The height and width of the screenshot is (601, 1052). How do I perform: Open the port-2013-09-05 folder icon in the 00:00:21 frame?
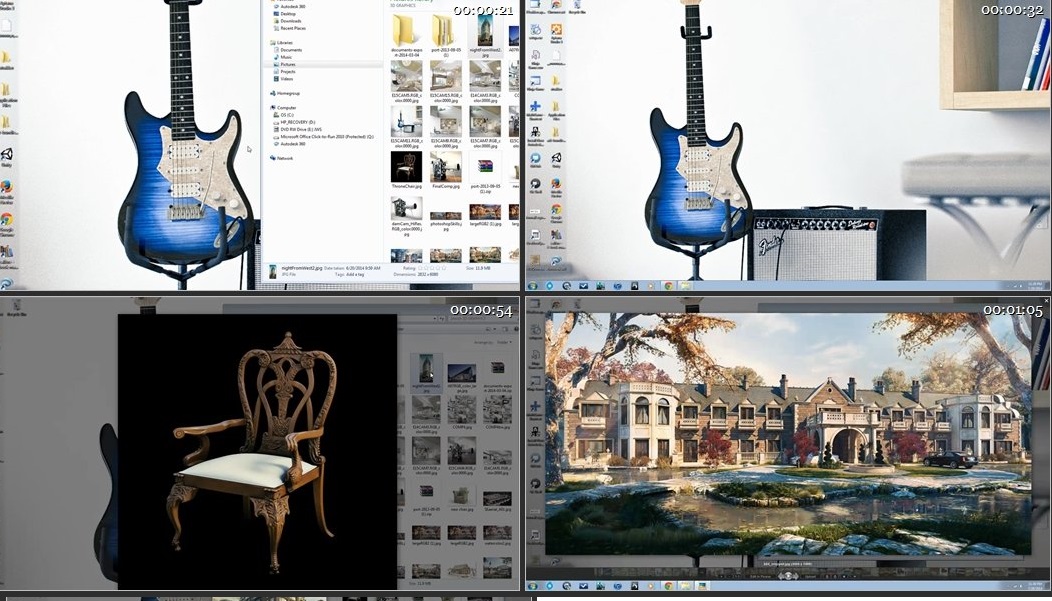(x=445, y=30)
